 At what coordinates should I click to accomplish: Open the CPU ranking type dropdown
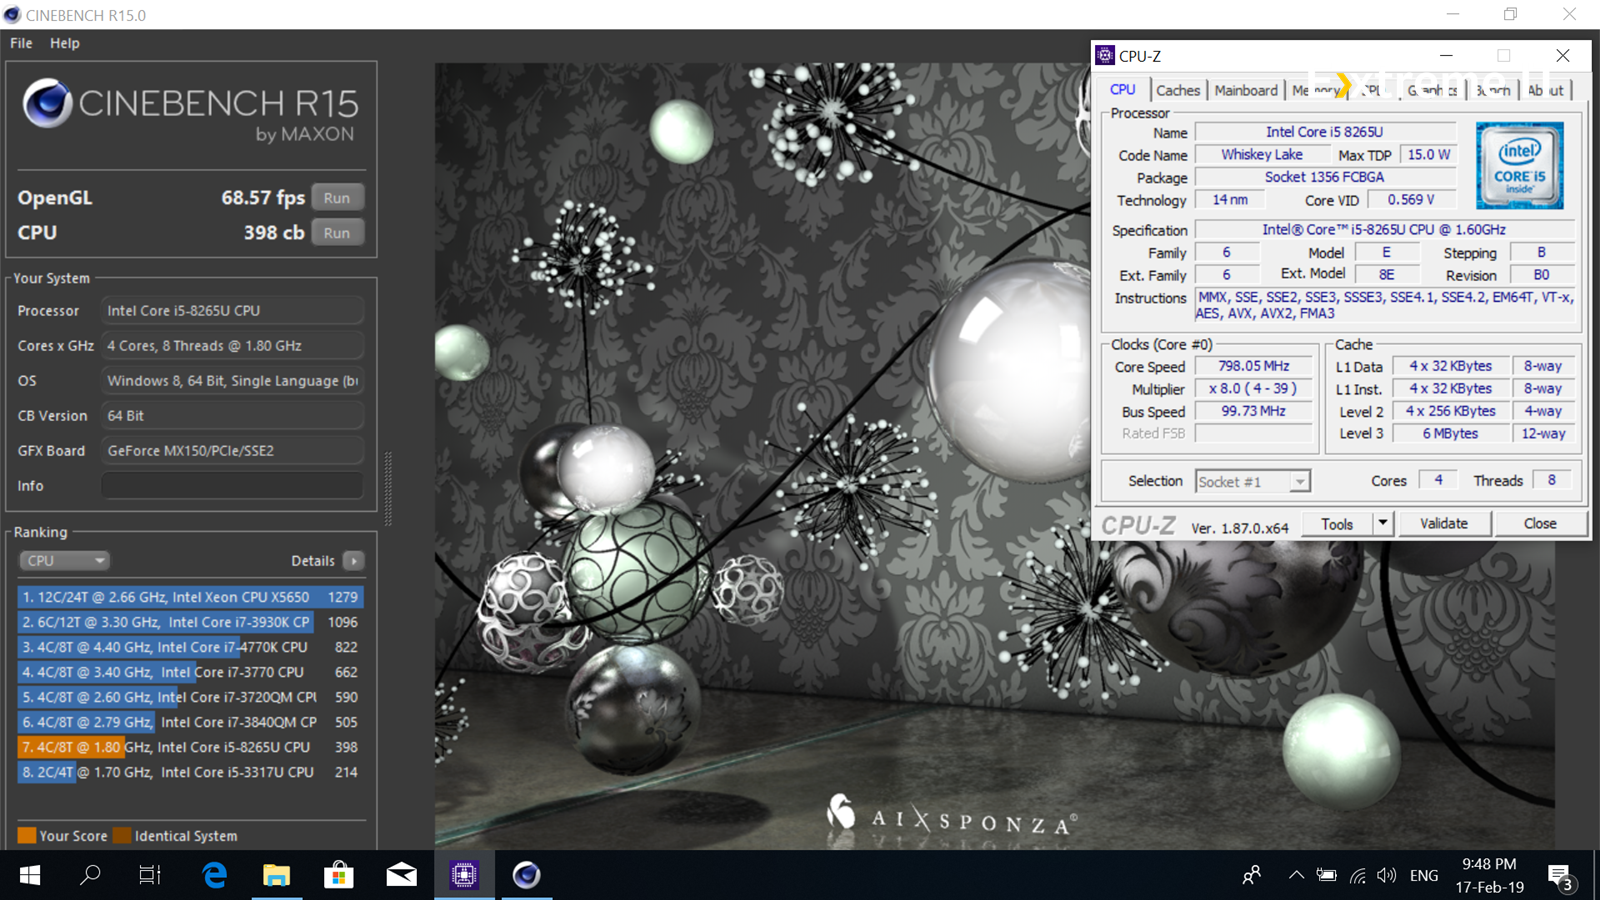click(64, 561)
